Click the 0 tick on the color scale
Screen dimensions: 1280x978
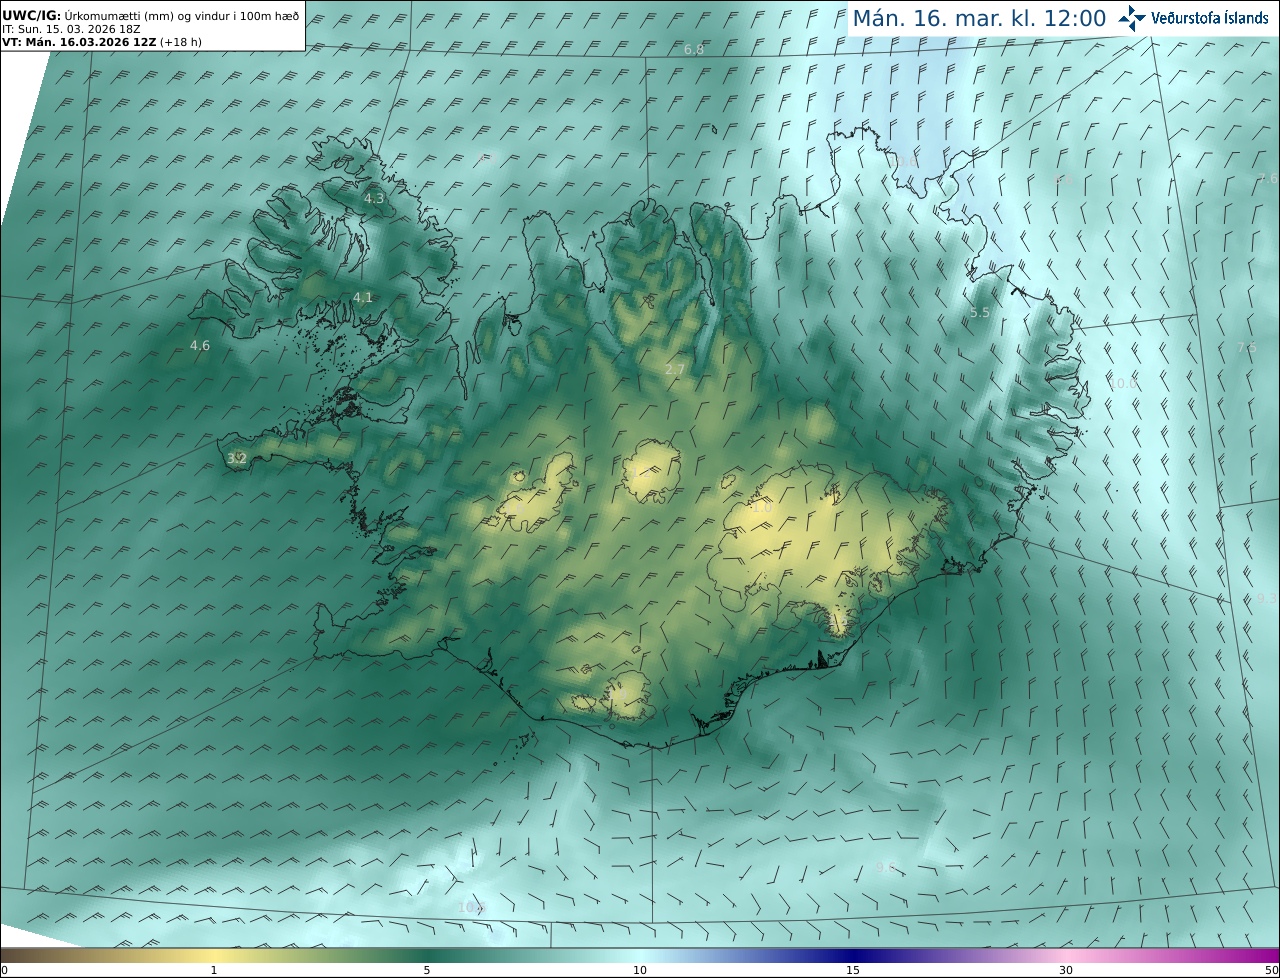click(4, 970)
